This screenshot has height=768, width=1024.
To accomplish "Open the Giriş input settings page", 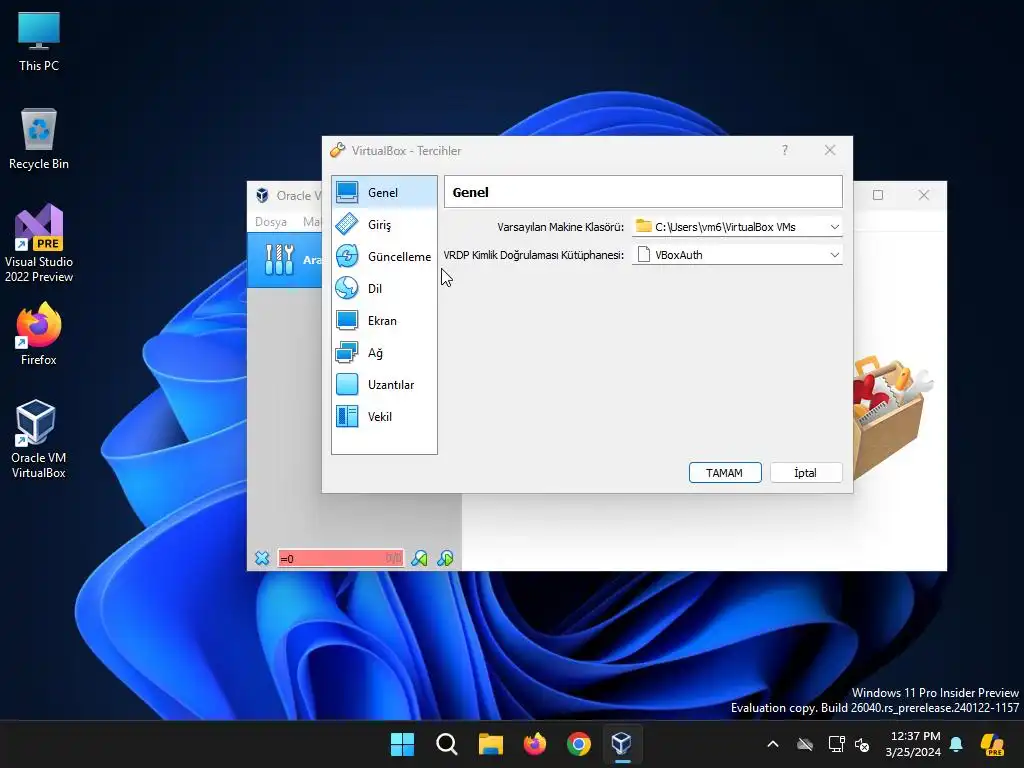I will [384, 225].
